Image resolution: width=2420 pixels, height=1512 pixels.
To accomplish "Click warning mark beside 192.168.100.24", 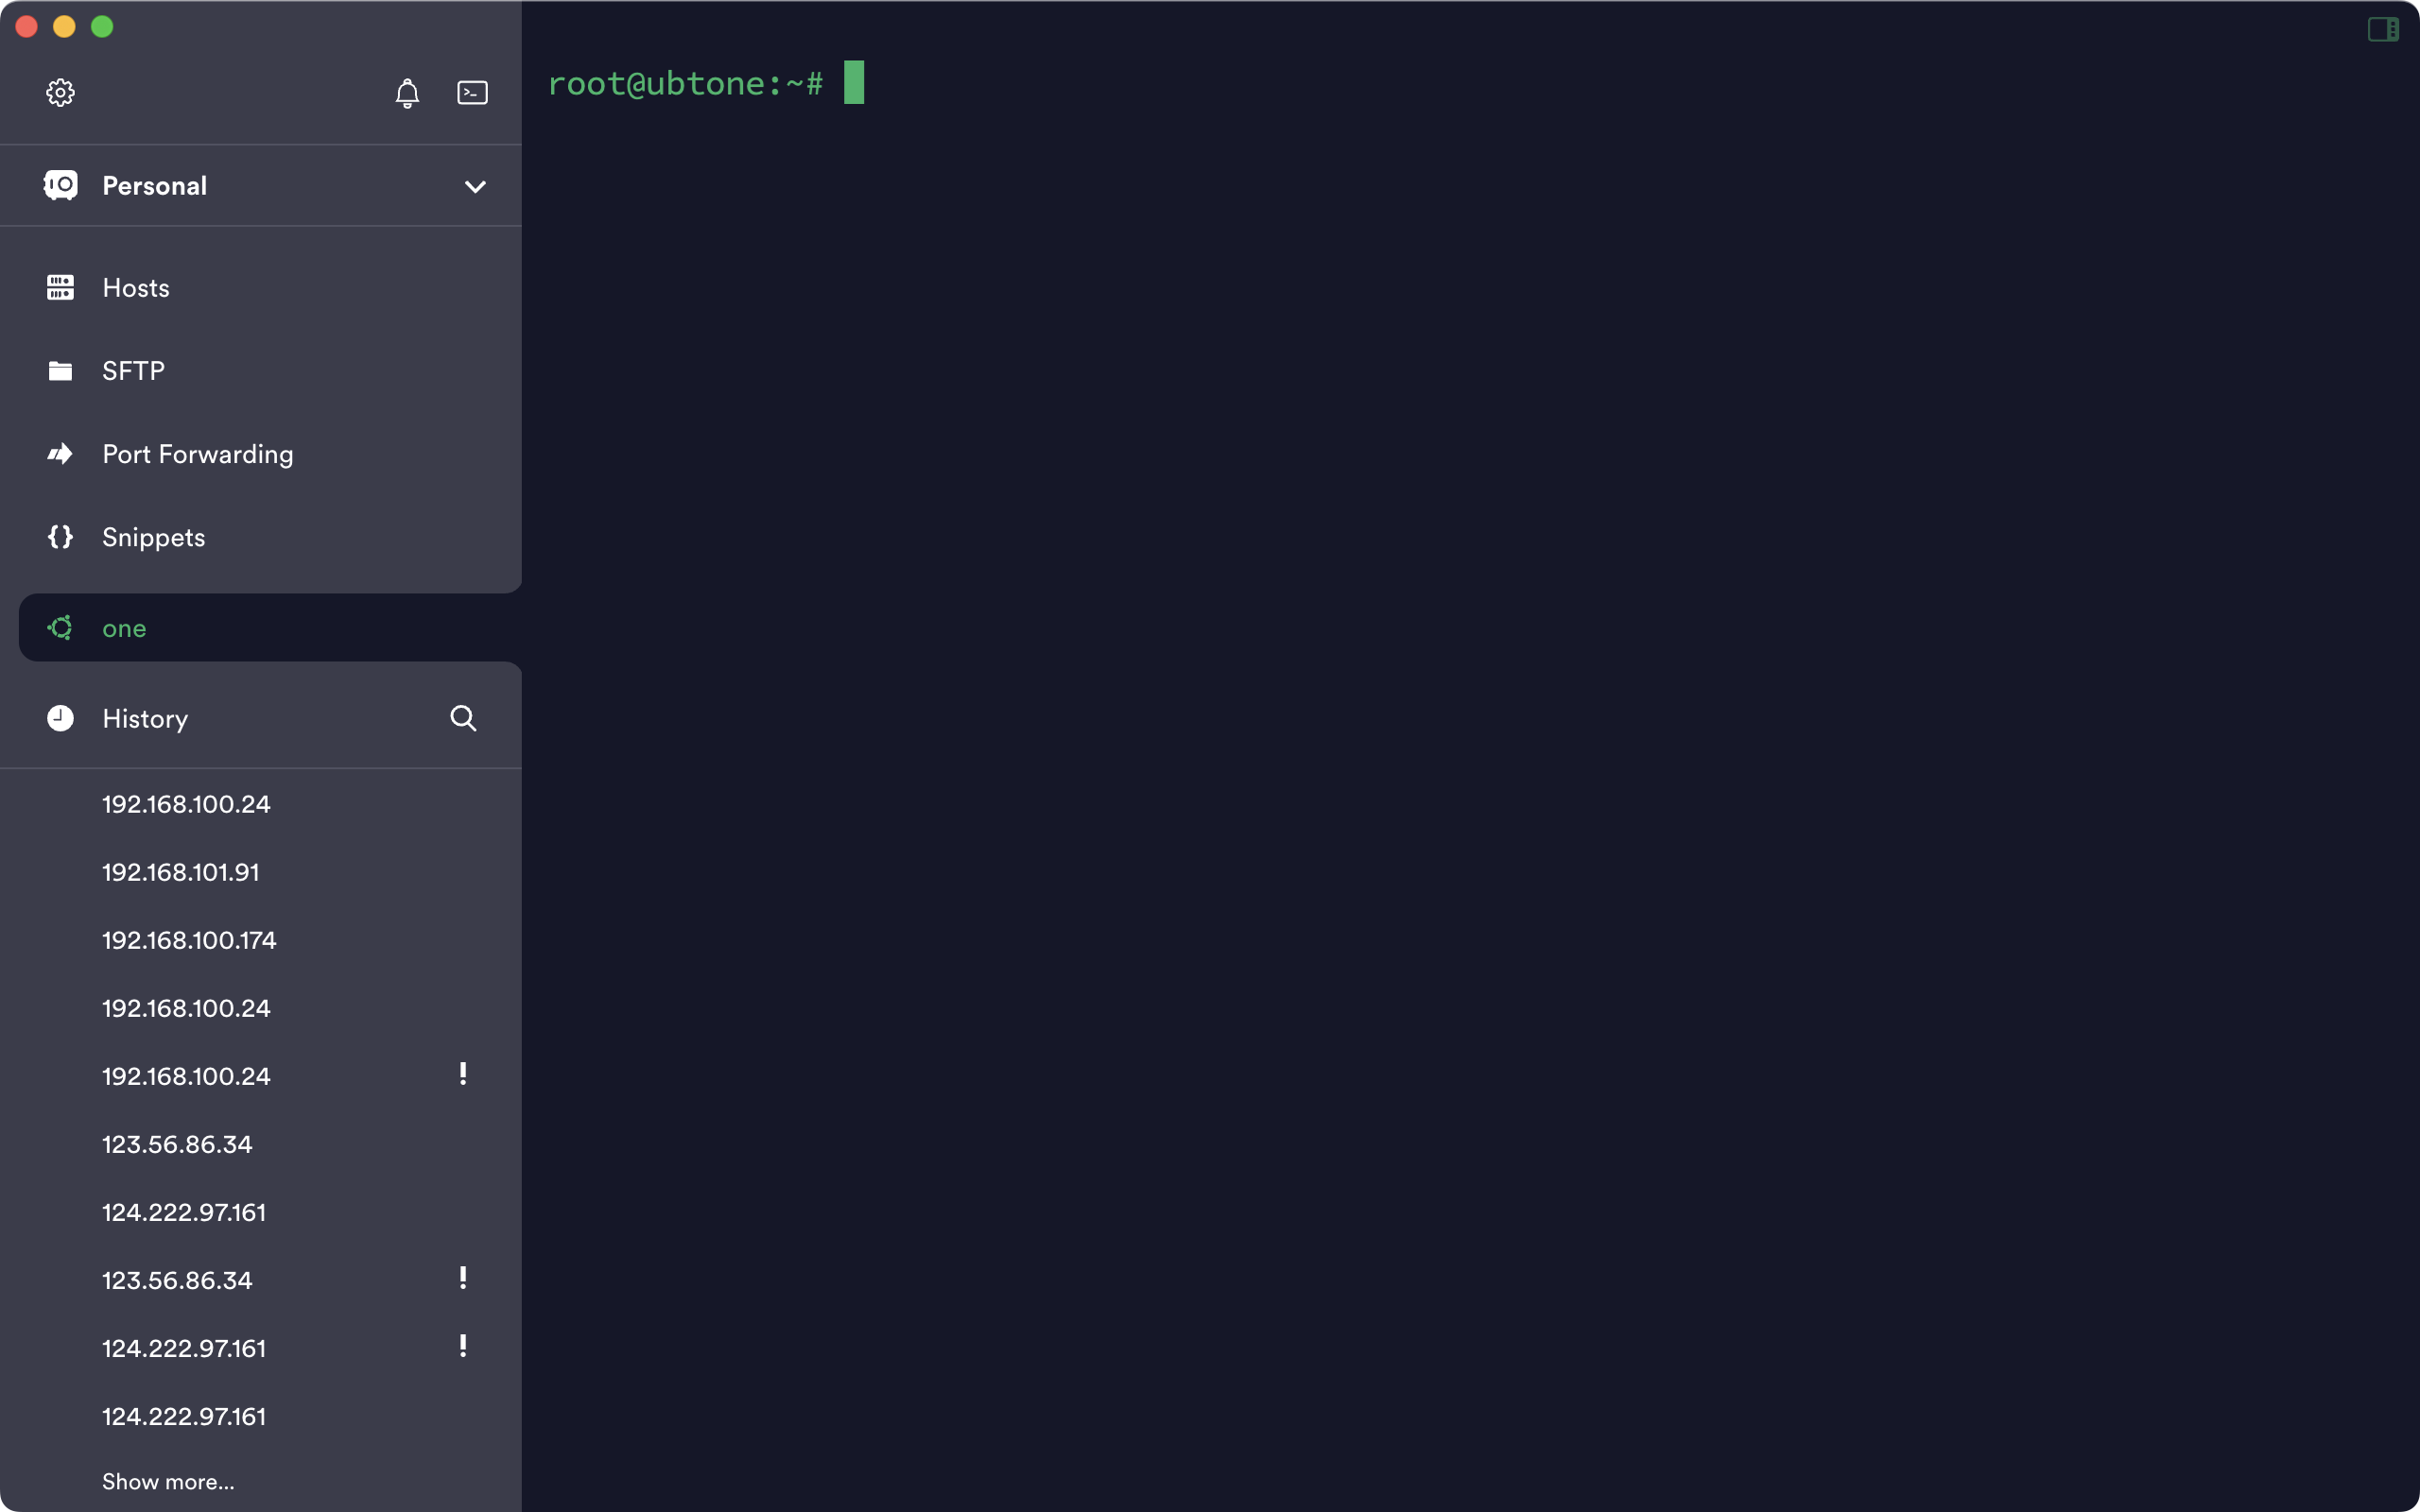I will tap(463, 1075).
